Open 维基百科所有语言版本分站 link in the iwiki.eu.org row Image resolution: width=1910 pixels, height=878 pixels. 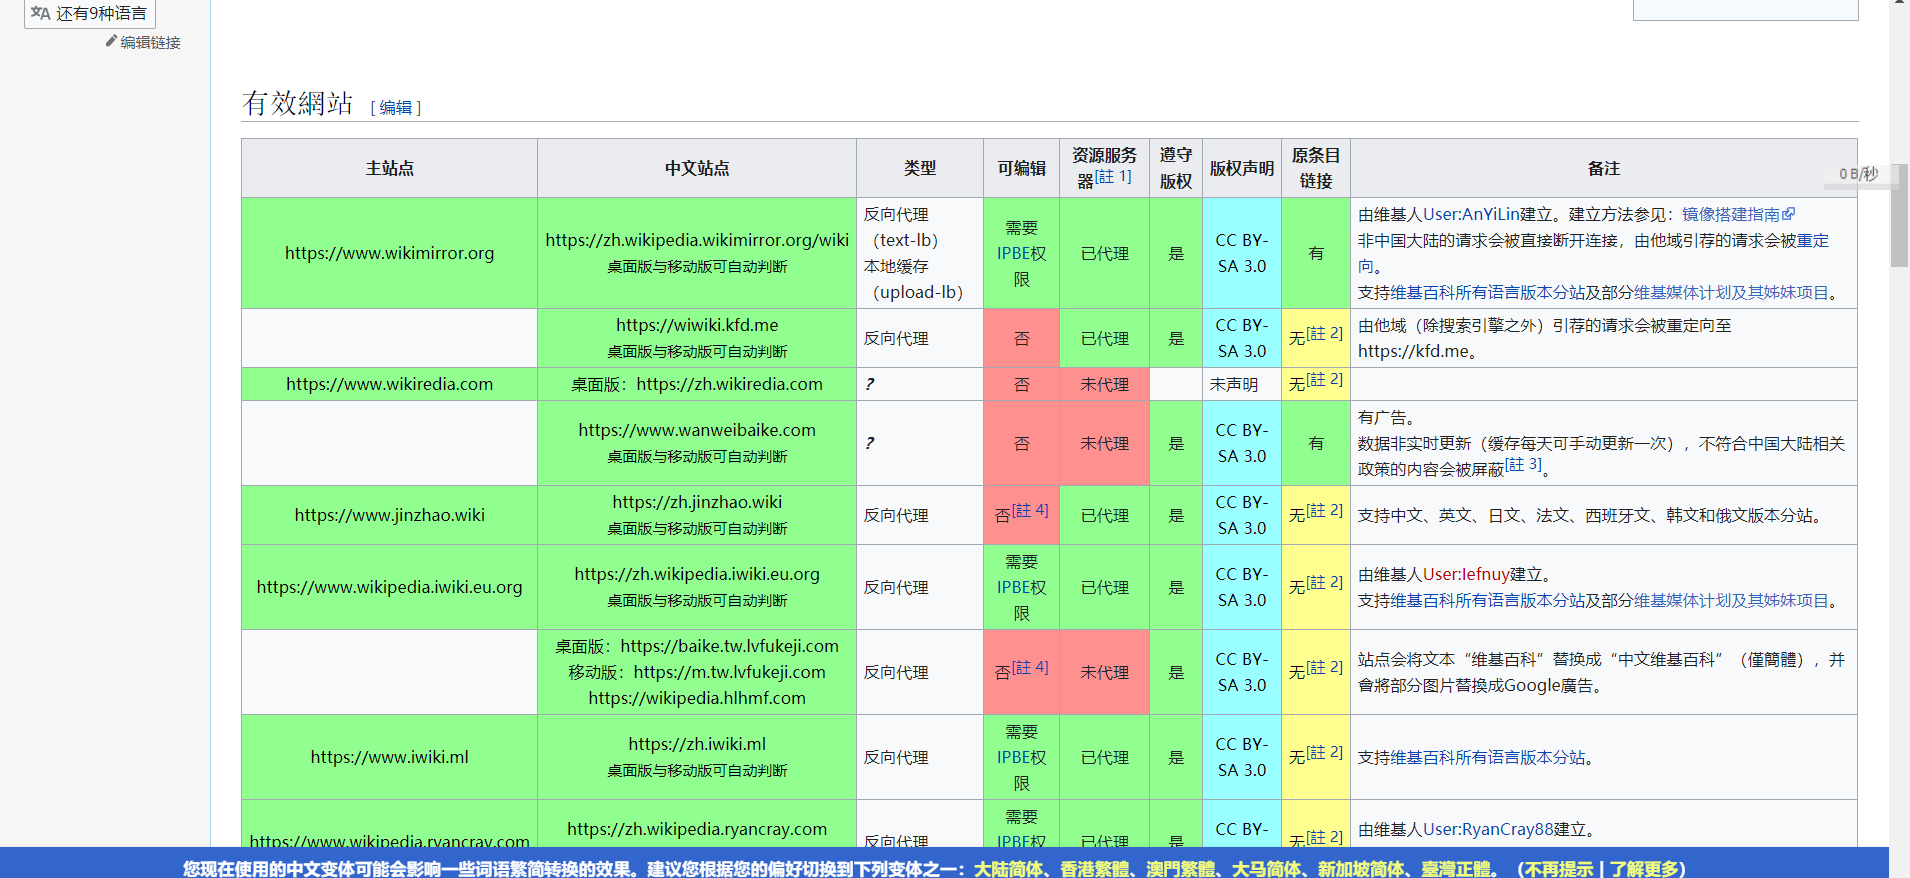click(x=1487, y=600)
